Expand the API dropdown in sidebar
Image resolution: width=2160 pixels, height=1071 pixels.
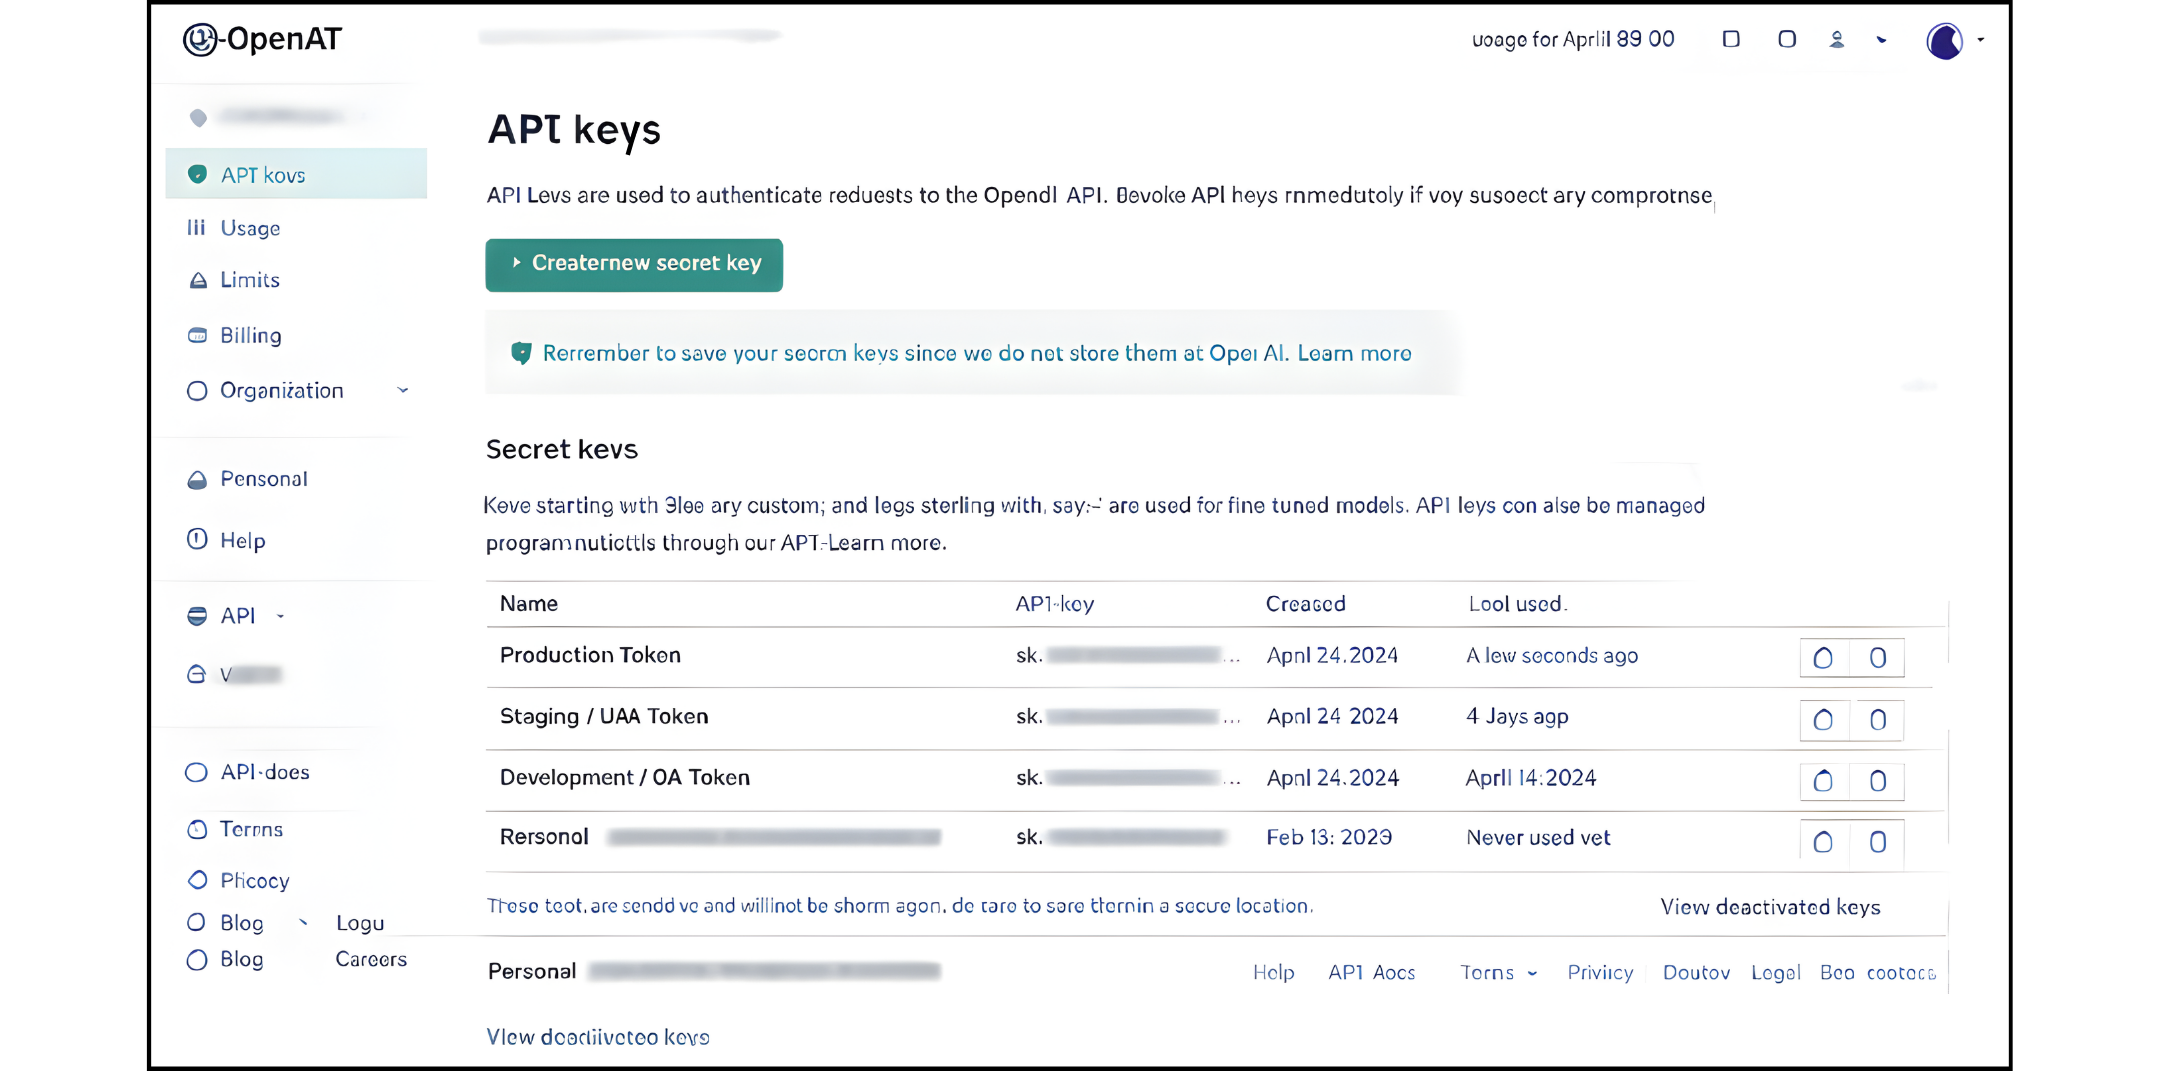(280, 616)
